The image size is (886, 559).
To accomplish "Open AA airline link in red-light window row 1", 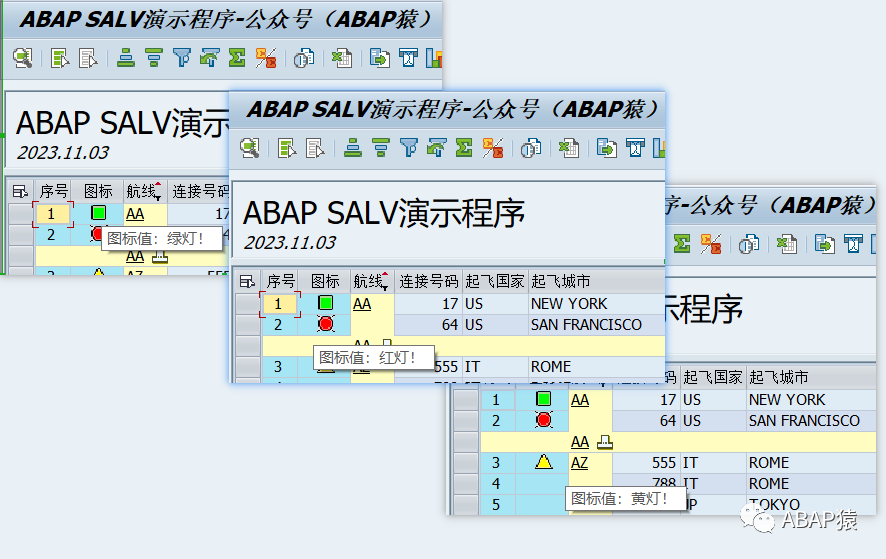I will (362, 304).
